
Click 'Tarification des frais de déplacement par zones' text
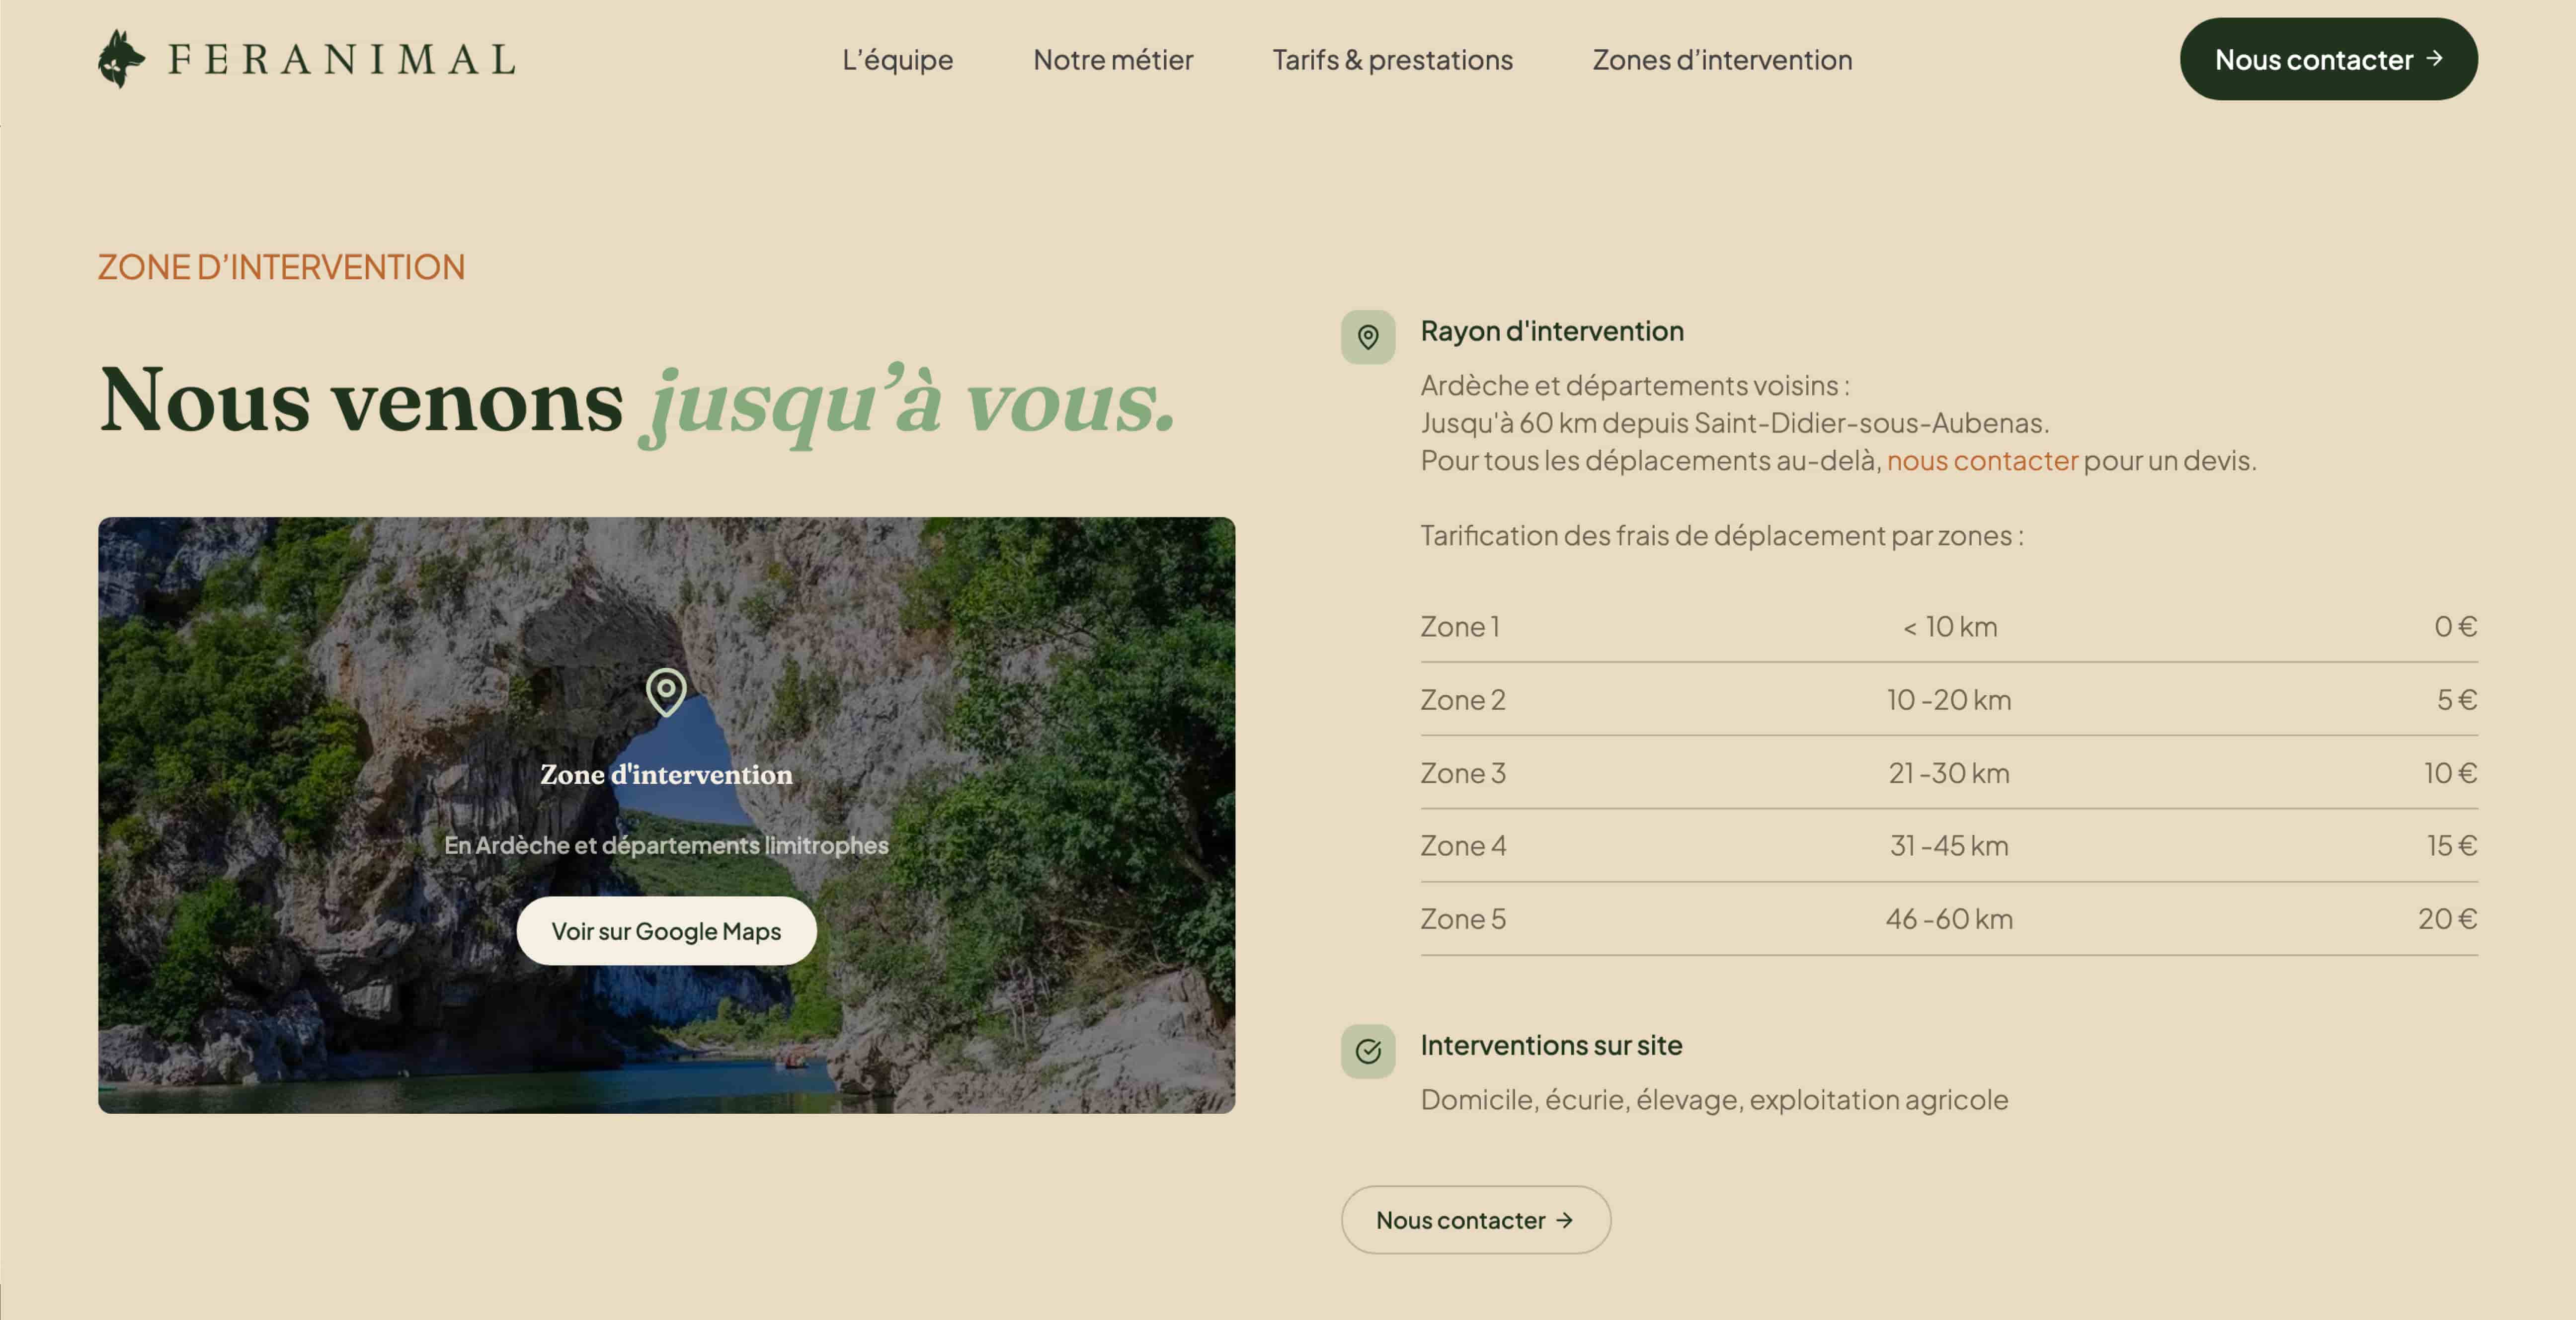[x=1722, y=535]
